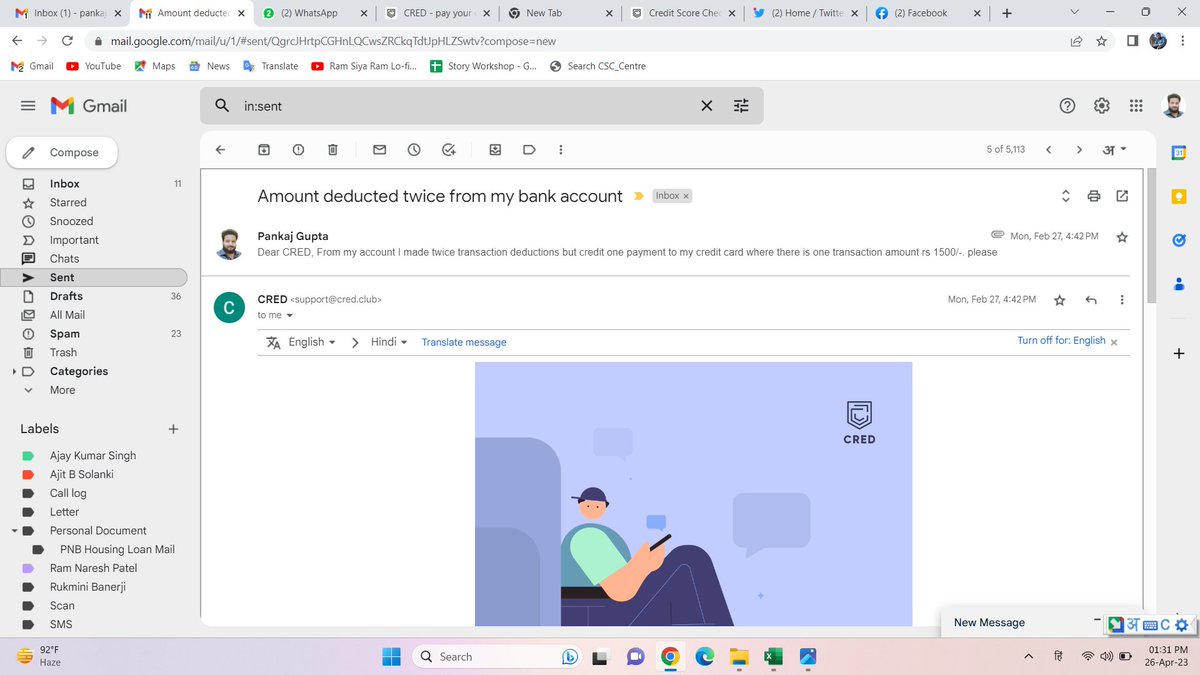Click Add to Tasks icon

[x=449, y=150]
